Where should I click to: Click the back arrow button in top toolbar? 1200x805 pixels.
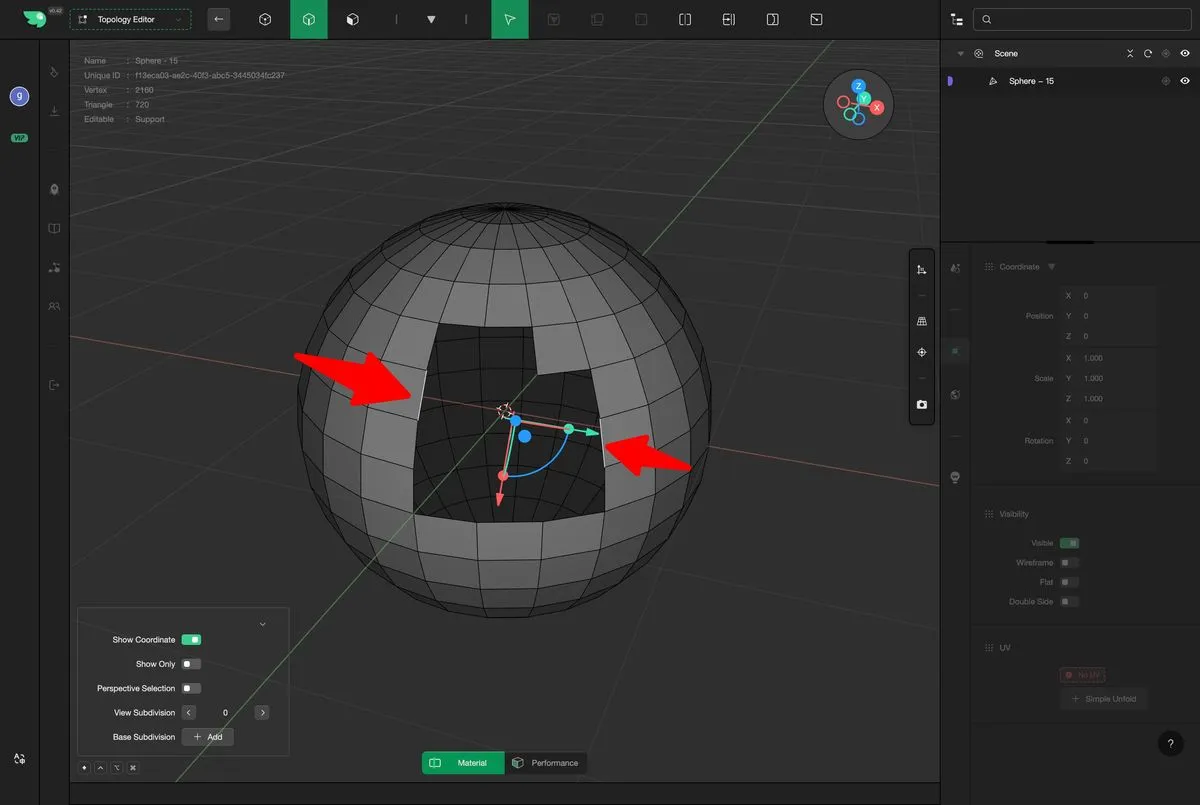pos(218,19)
